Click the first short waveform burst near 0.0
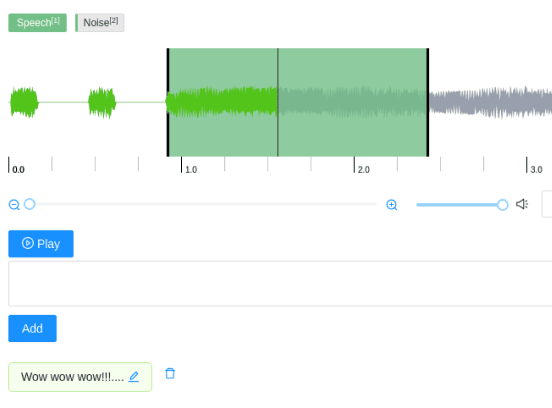The image size is (552, 408). 24,102
